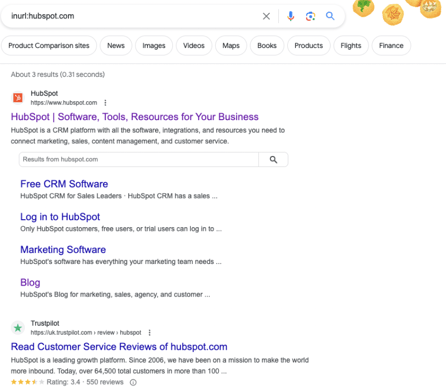Open the Marketing Software sitelink
This screenshot has width=446, height=391.
pyautogui.click(x=63, y=250)
